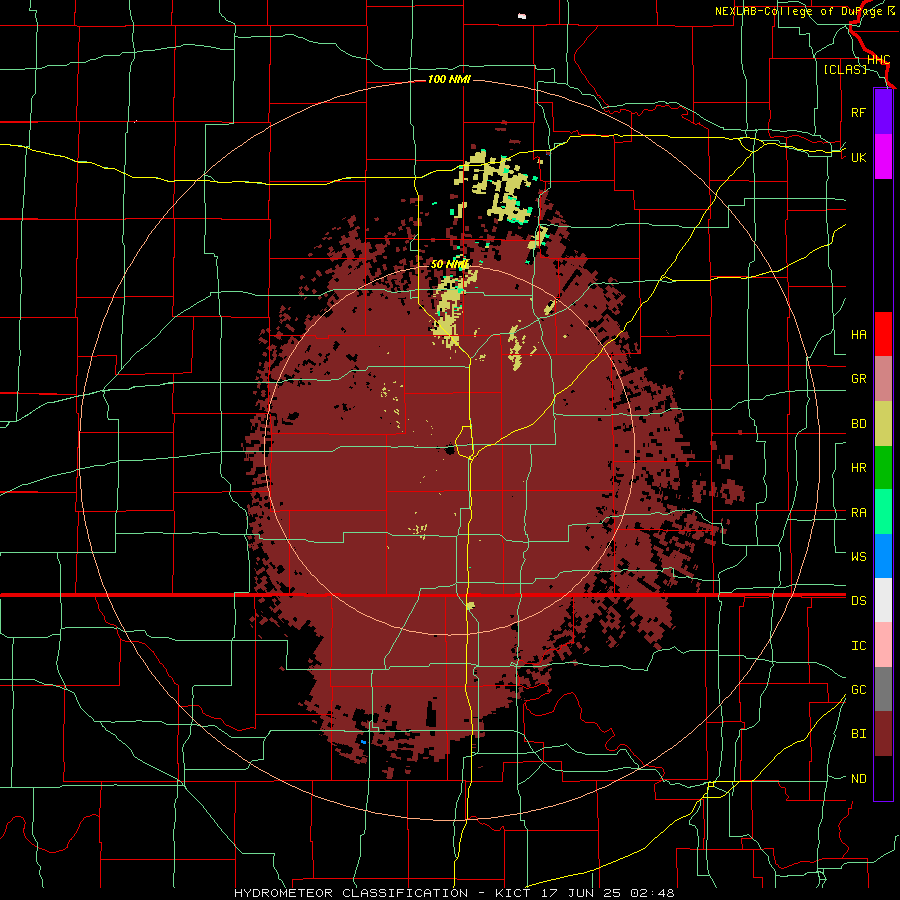Click the ND black legend swatch

[x=883, y=778]
